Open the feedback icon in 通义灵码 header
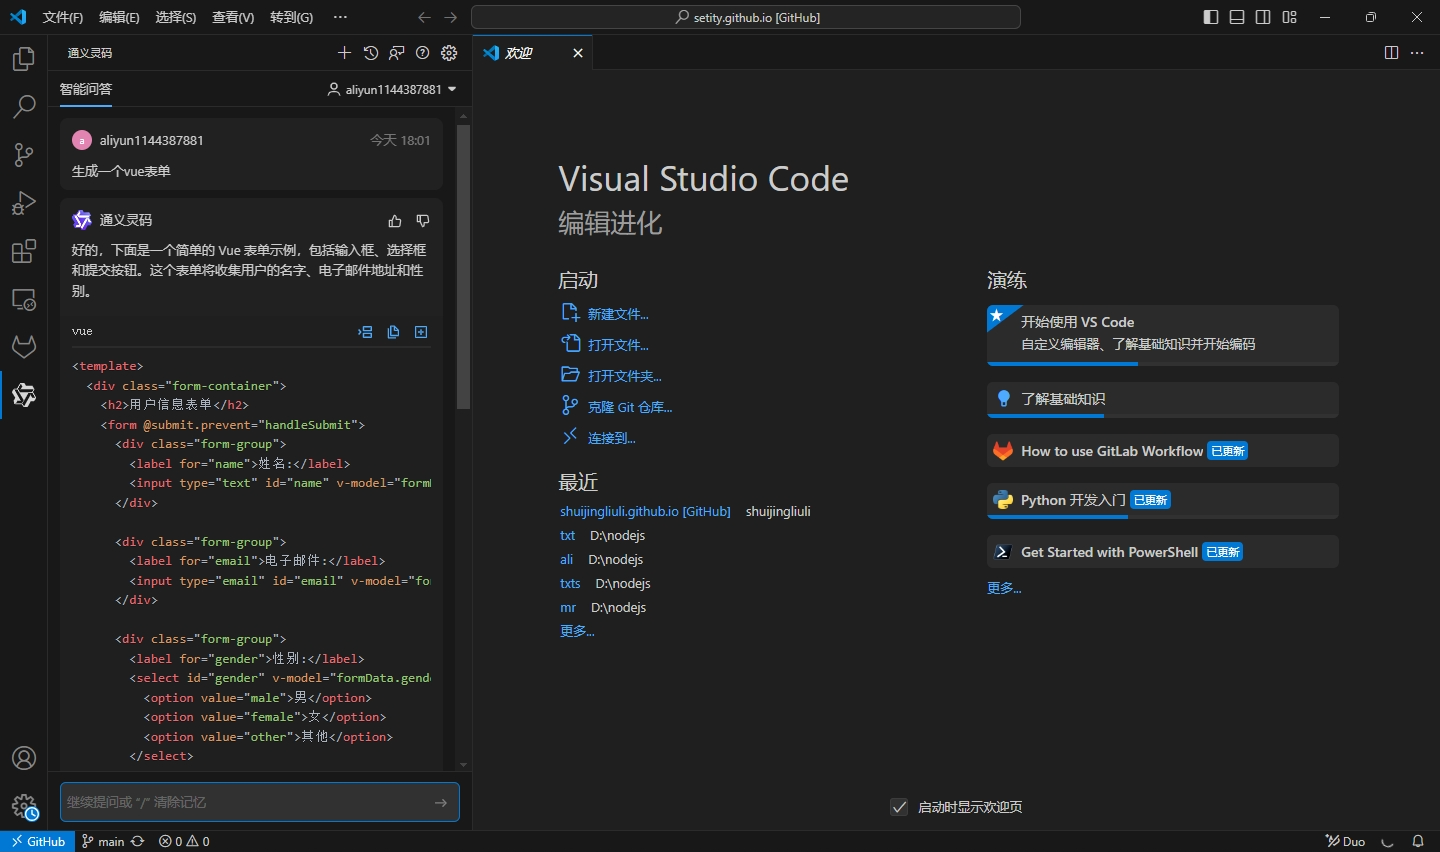 point(397,53)
